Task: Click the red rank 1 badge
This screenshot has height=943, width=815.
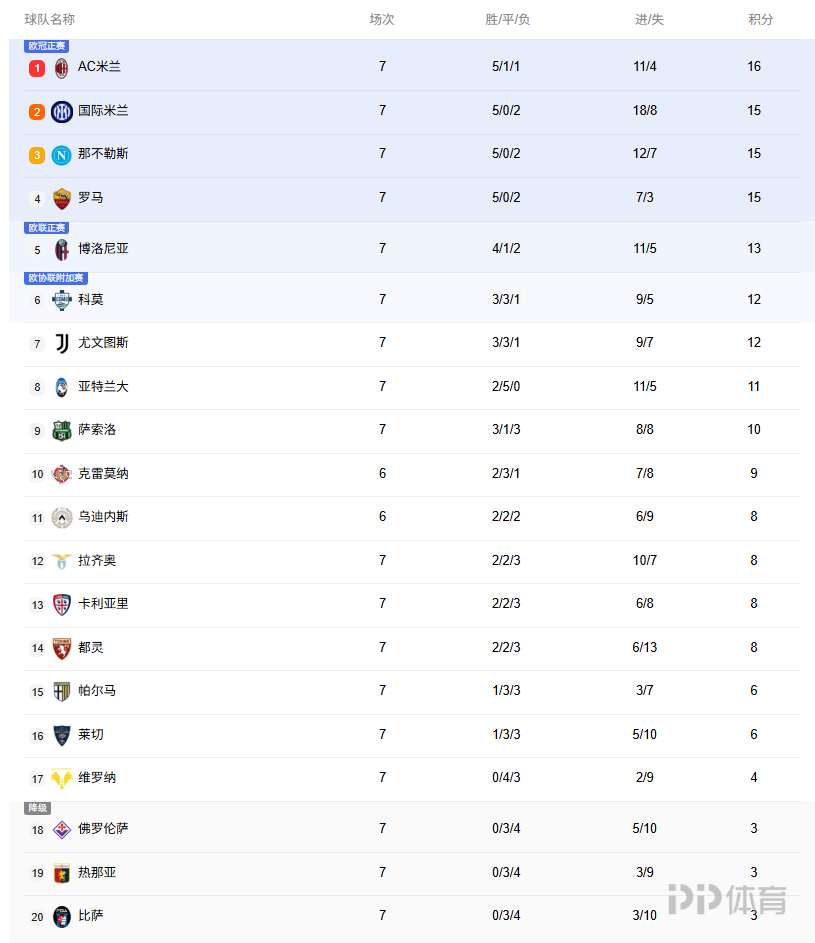Action: coord(37,68)
